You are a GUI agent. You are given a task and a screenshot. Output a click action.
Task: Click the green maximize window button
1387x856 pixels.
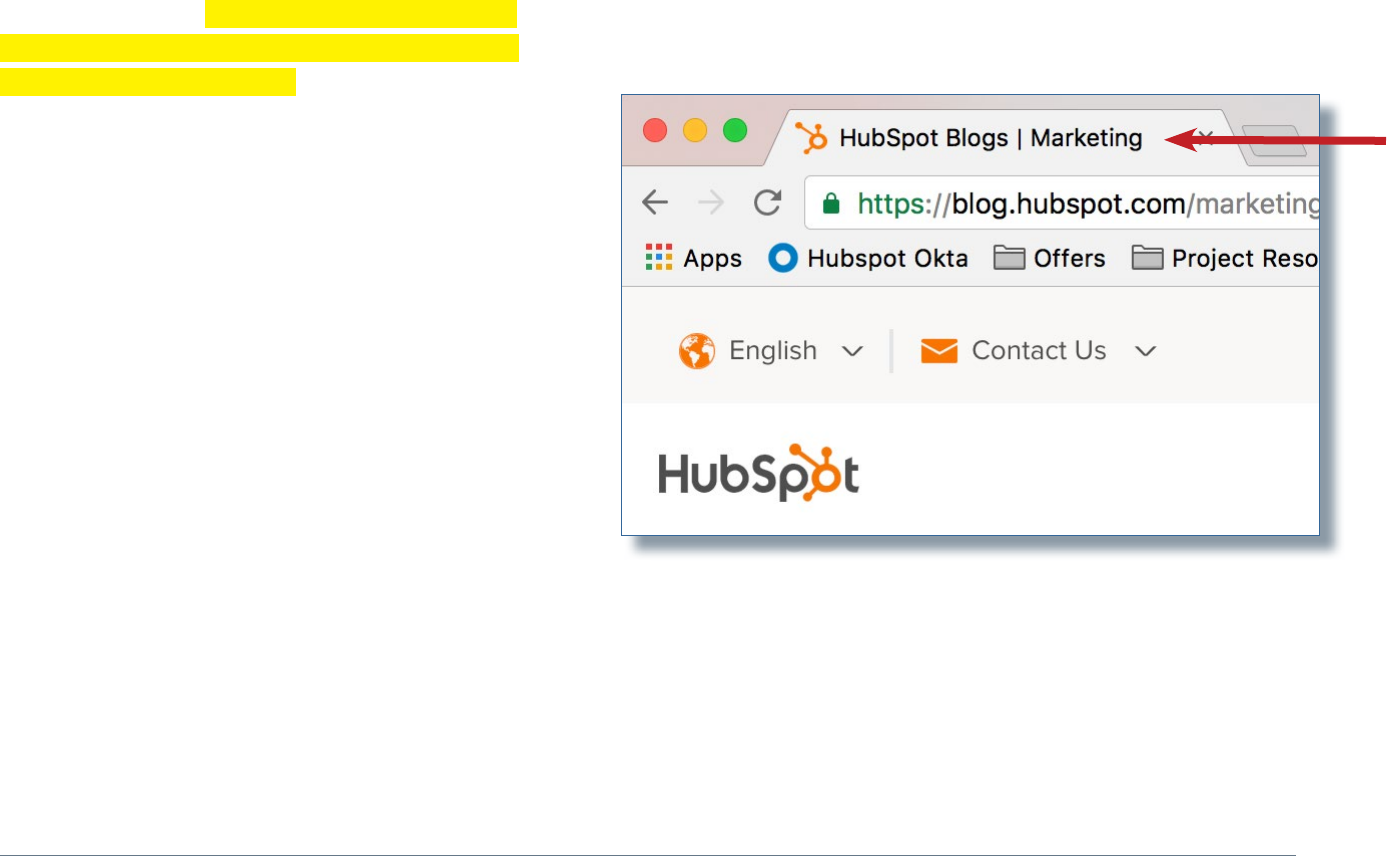[x=735, y=131]
